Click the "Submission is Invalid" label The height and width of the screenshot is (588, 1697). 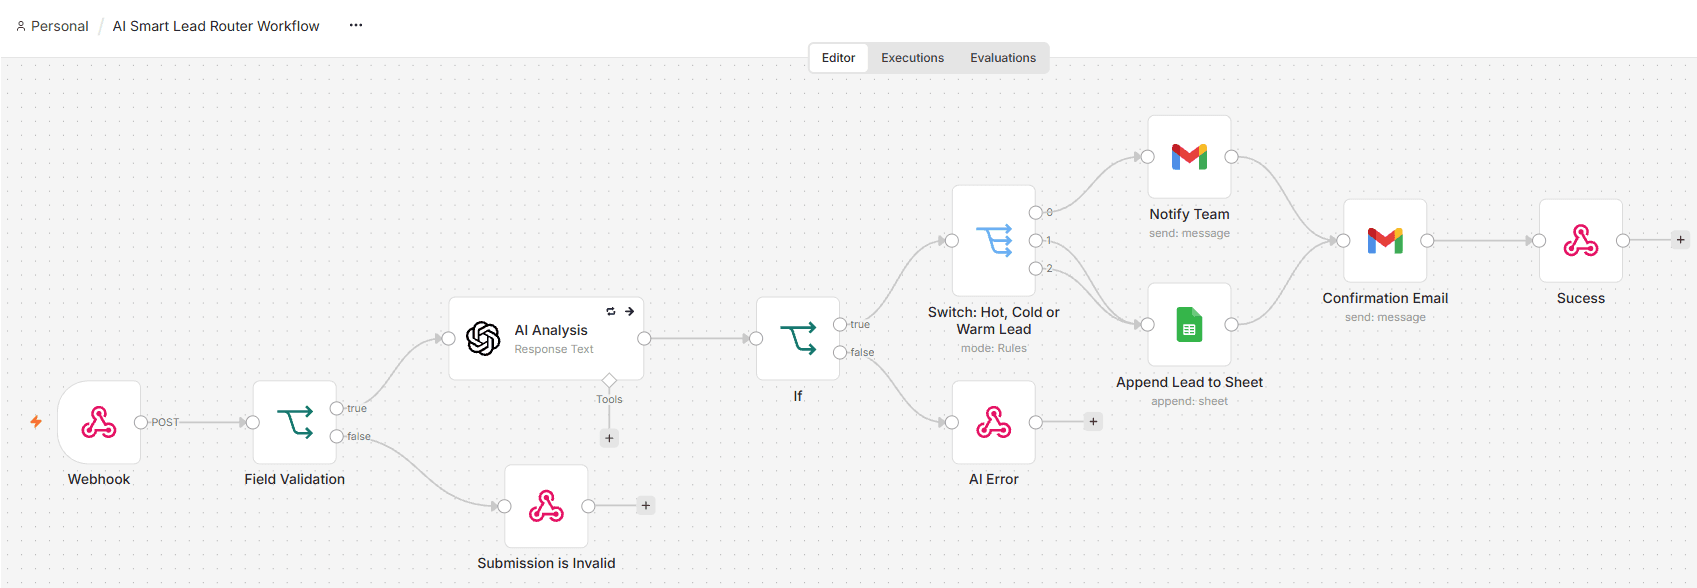546,563
